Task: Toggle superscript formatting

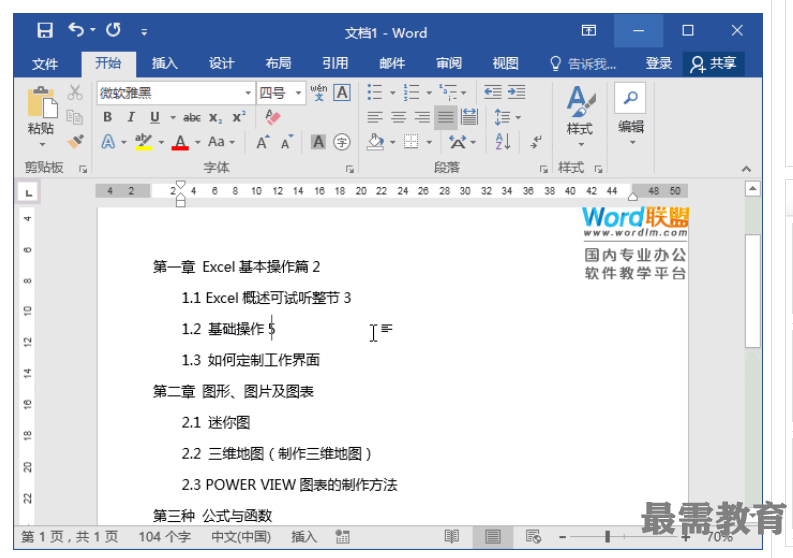Action: (x=239, y=117)
